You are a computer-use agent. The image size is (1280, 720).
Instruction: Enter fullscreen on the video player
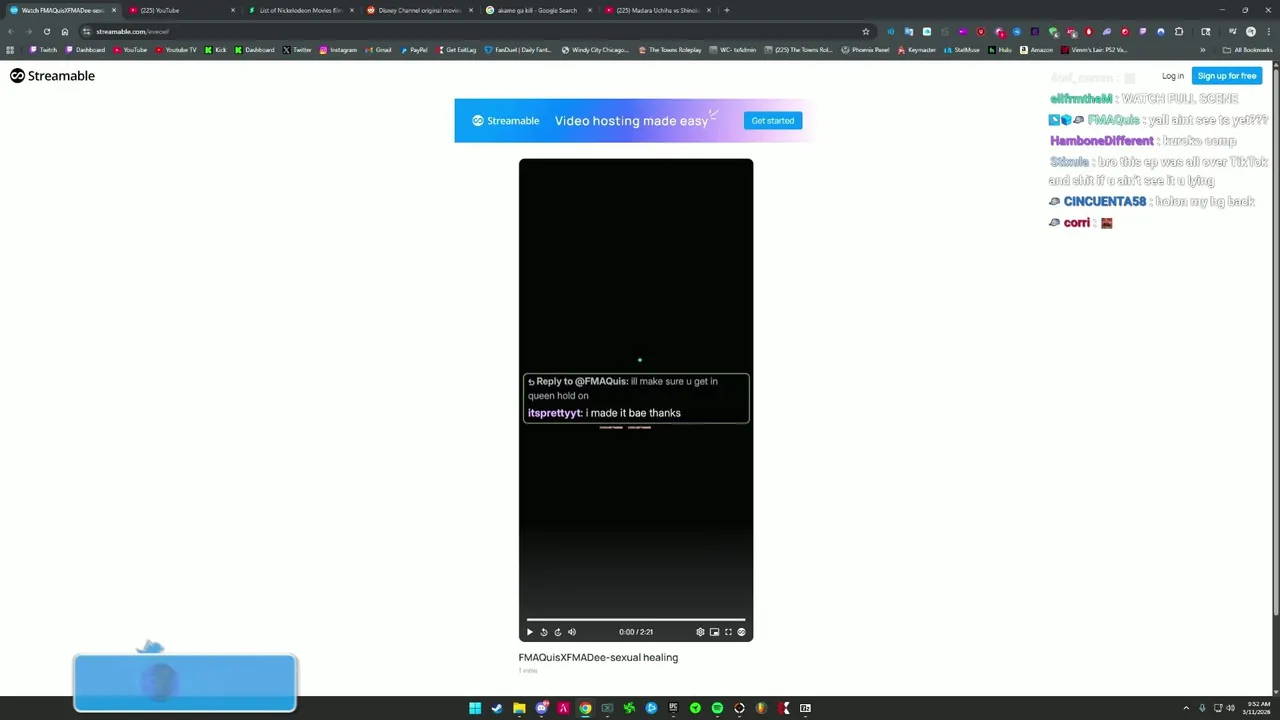pos(728,632)
